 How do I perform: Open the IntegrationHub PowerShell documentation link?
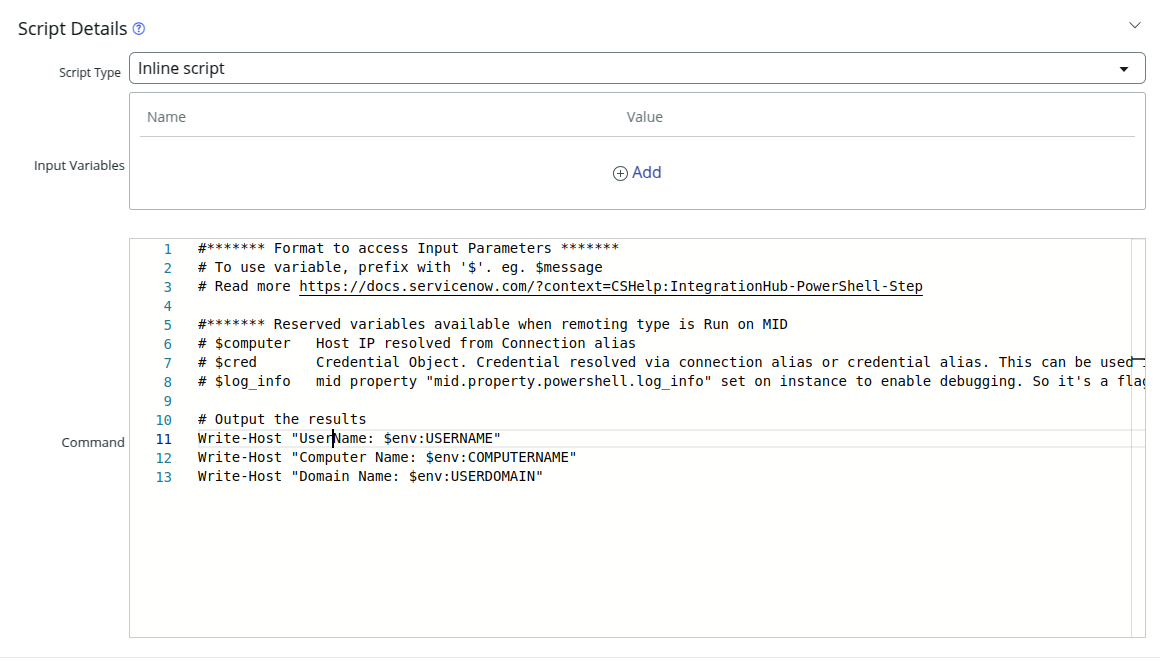(x=610, y=286)
